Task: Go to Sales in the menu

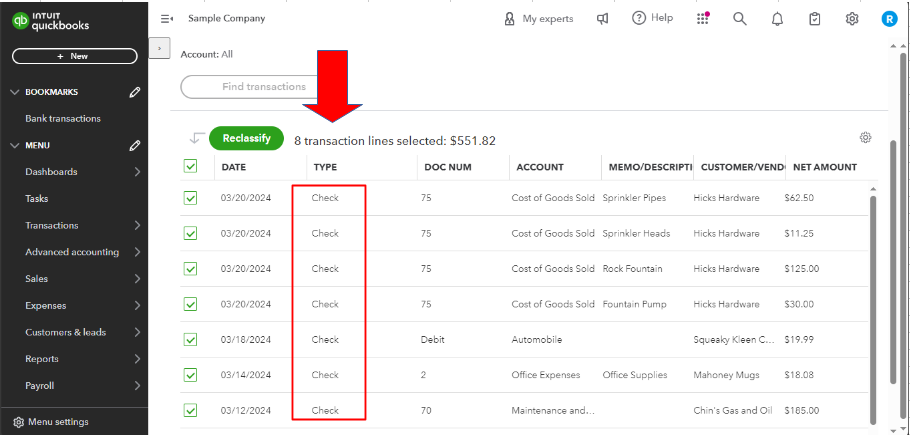Action: [x=37, y=278]
